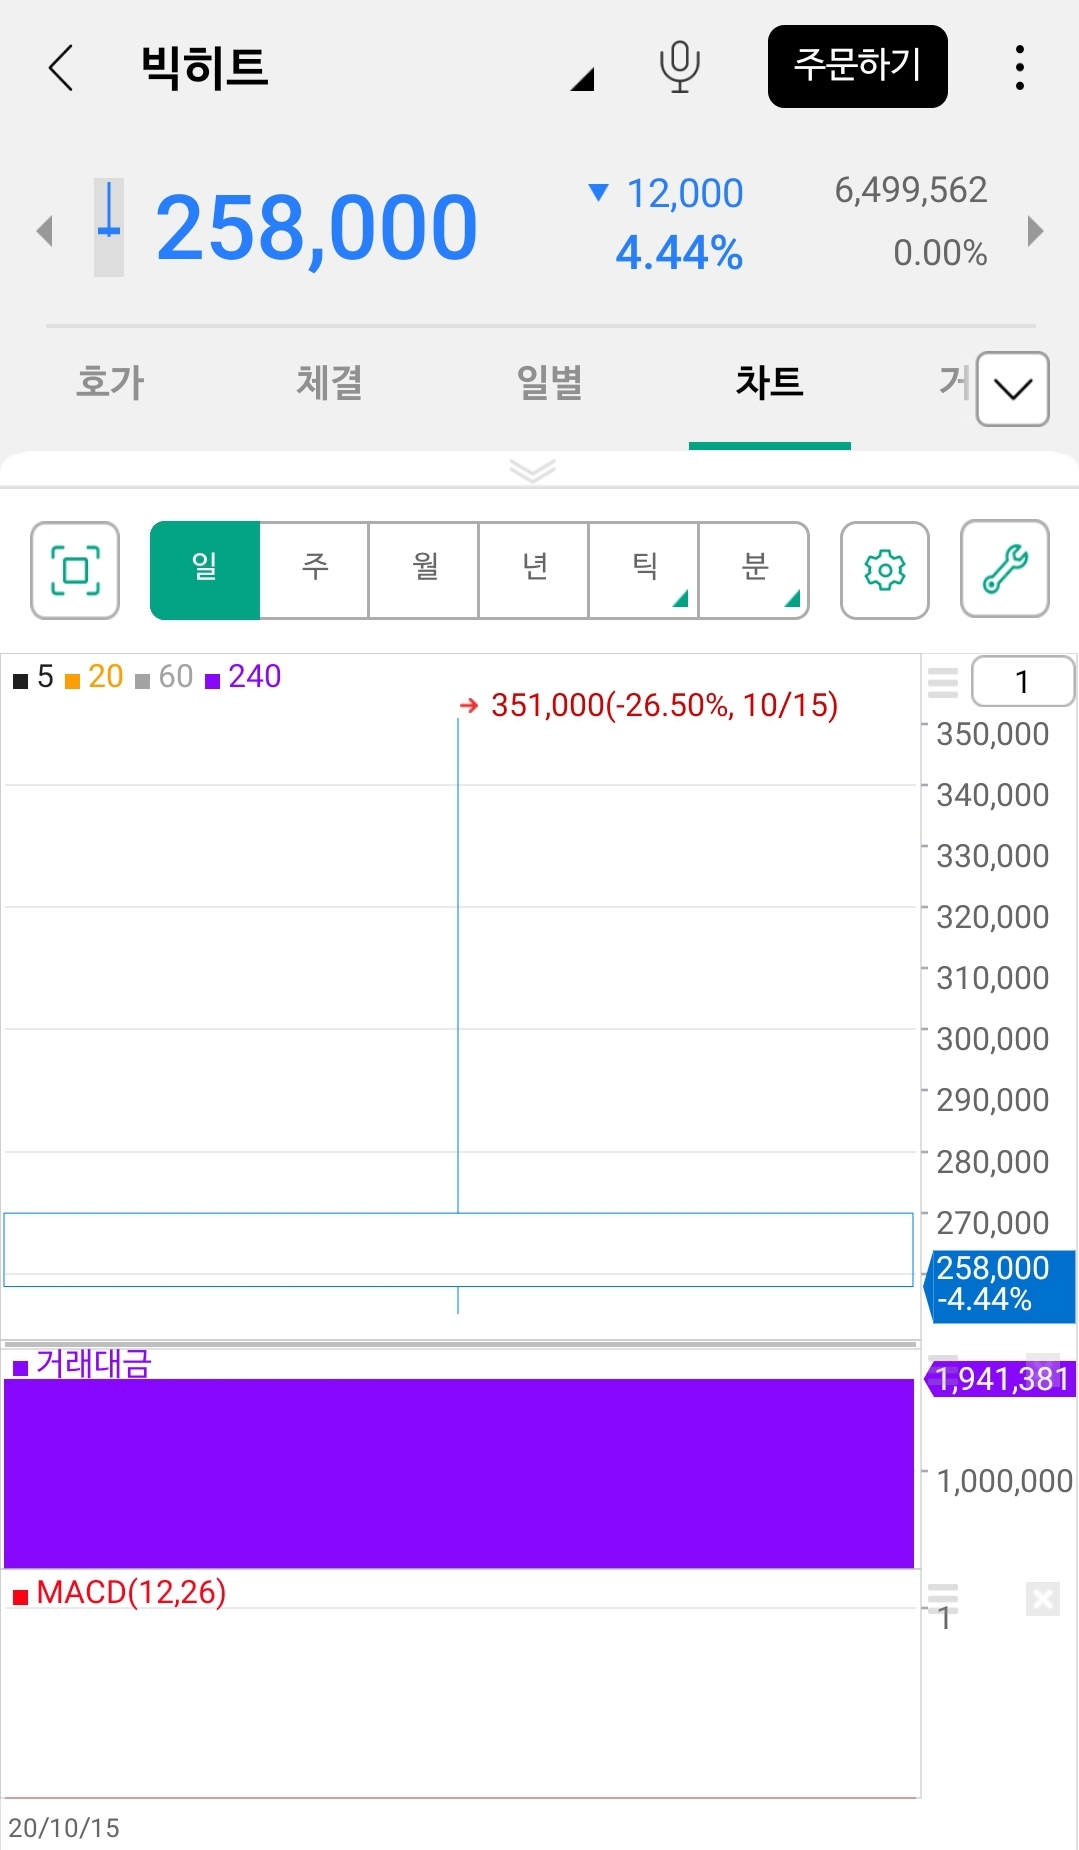Tap the candle count field showing 1
1079x1850 pixels.
pos(1023,682)
